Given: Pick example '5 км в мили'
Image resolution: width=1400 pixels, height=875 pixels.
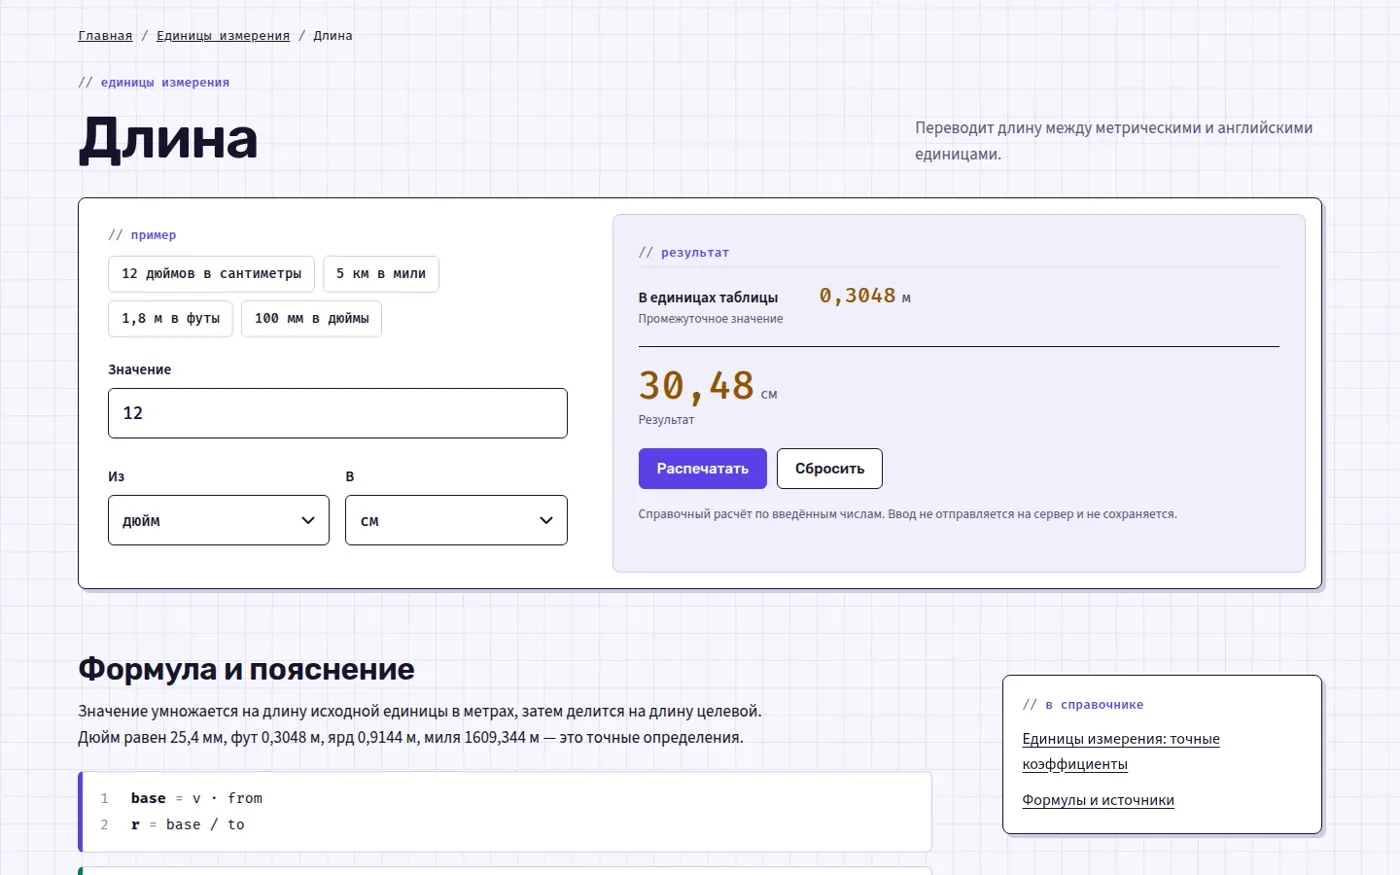Looking at the screenshot, I should tap(381, 274).
